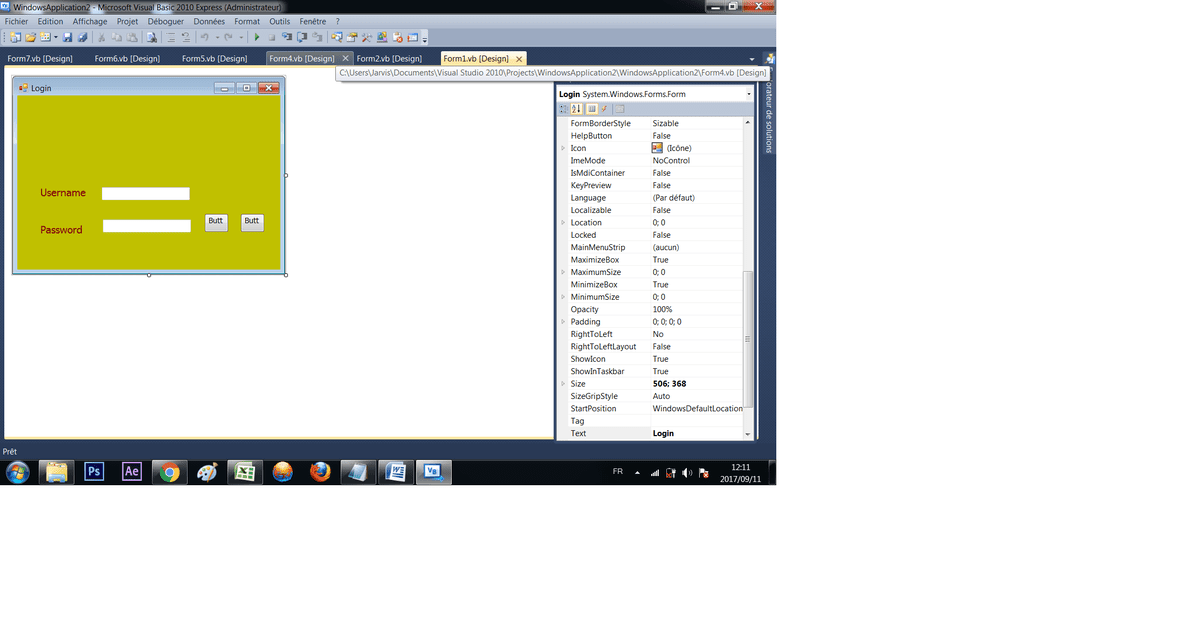Click the Password text box

click(x=146, y=226)
